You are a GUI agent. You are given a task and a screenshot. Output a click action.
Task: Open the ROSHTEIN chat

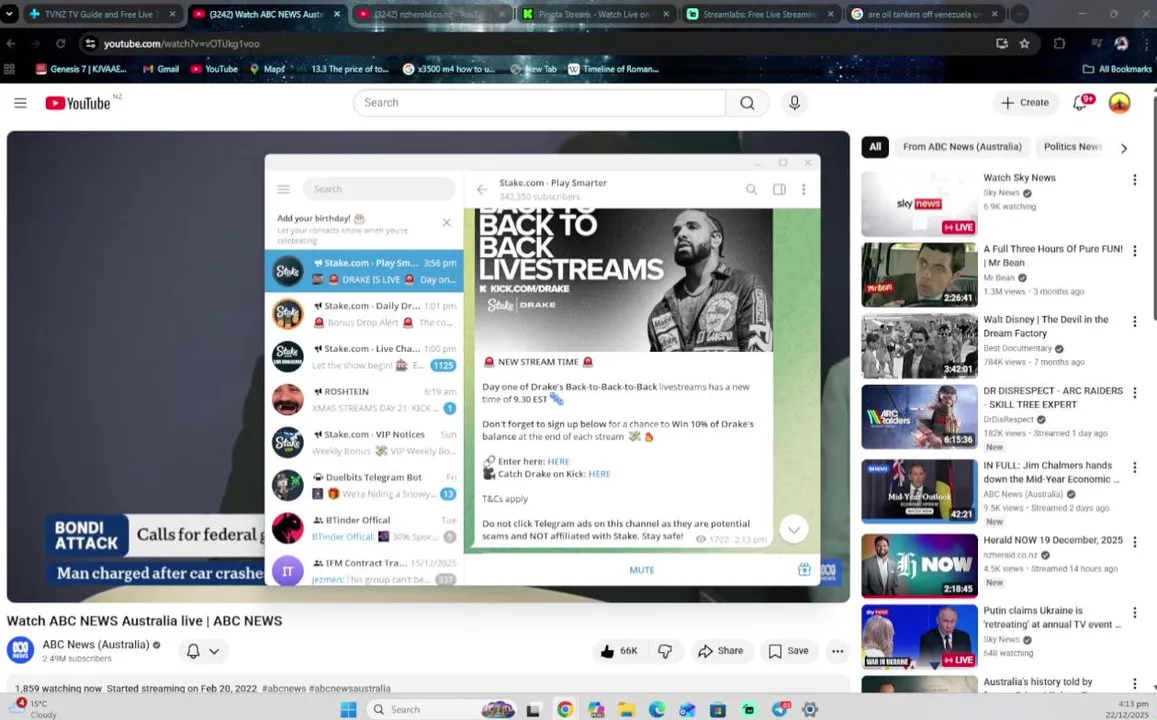click(x=365, y=399)
